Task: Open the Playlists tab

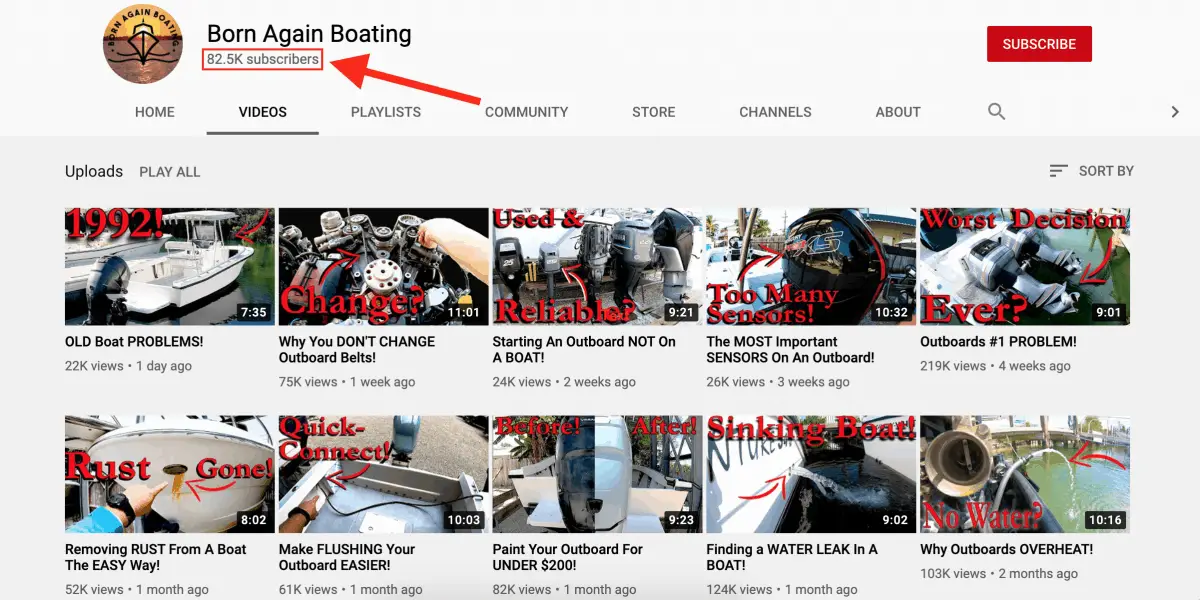Action: 386,112
